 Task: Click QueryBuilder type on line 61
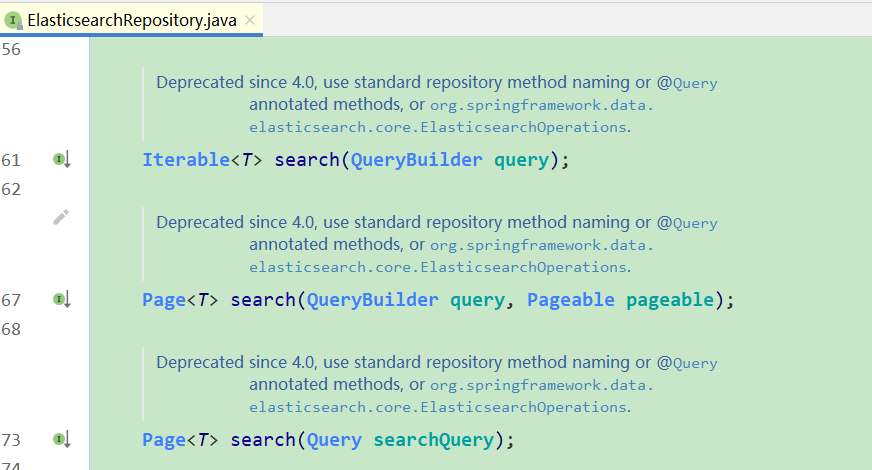click(417, 160)
